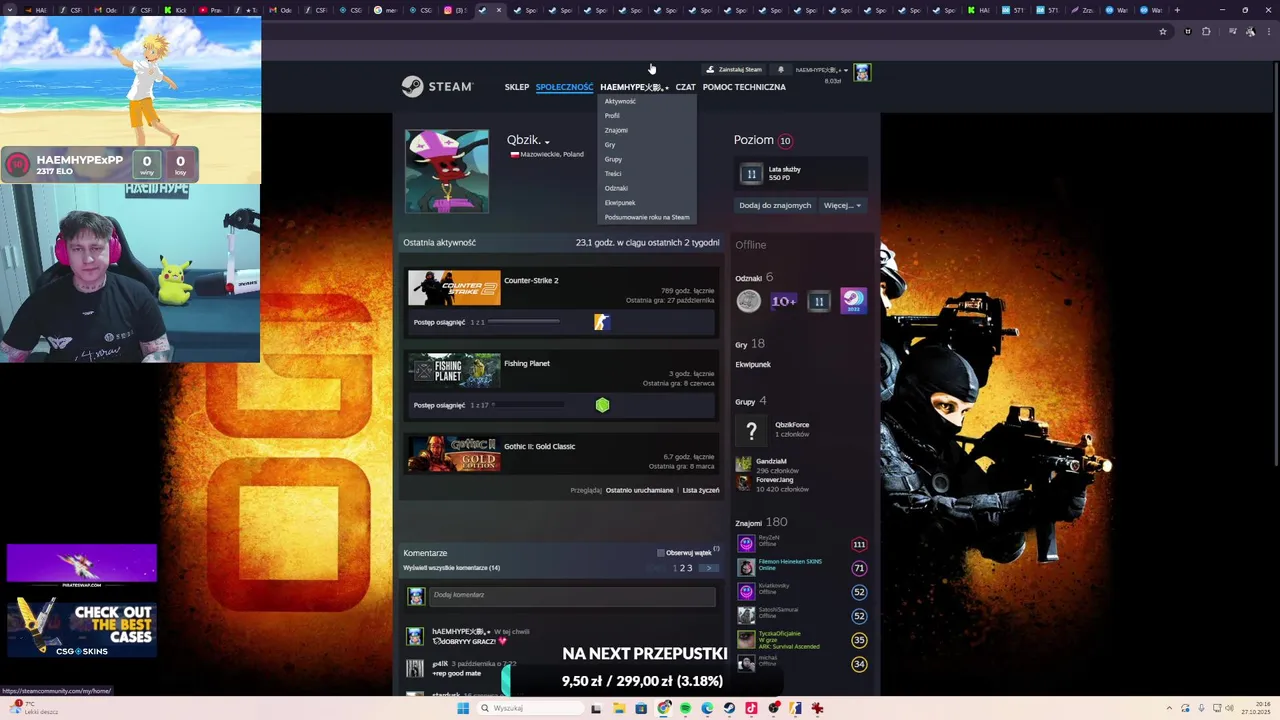Viewport: 1280px width, 720px height.
Task: Open the Więcej... dropdown button
Action: tap(842, 205)
